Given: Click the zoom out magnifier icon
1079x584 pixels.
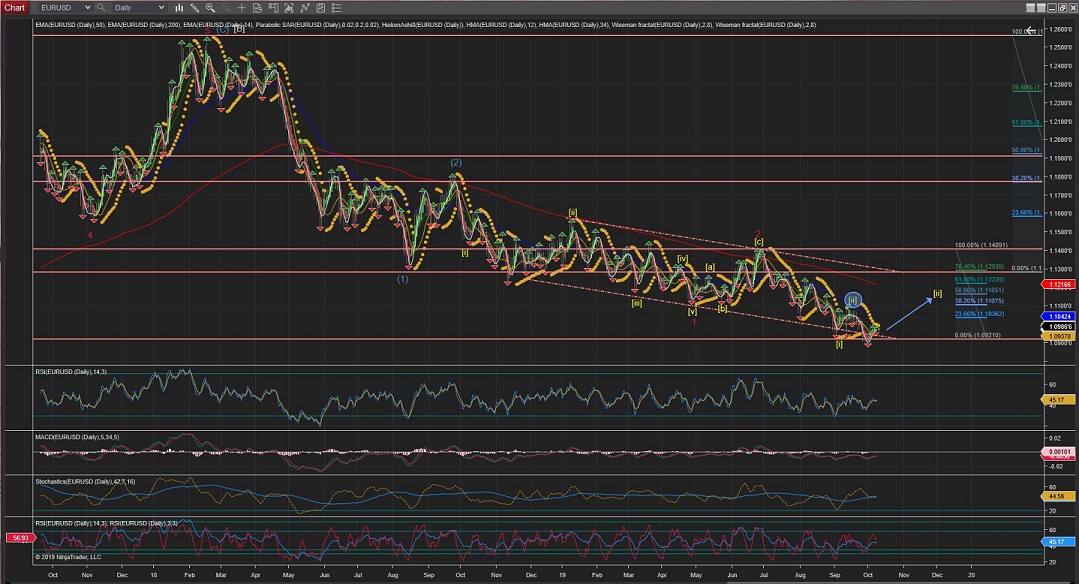Looking at the screenshot, I should tap(226, 8).
